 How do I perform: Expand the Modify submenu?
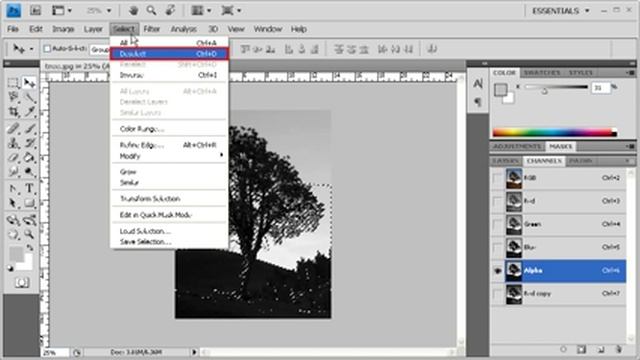pos(169,156)
